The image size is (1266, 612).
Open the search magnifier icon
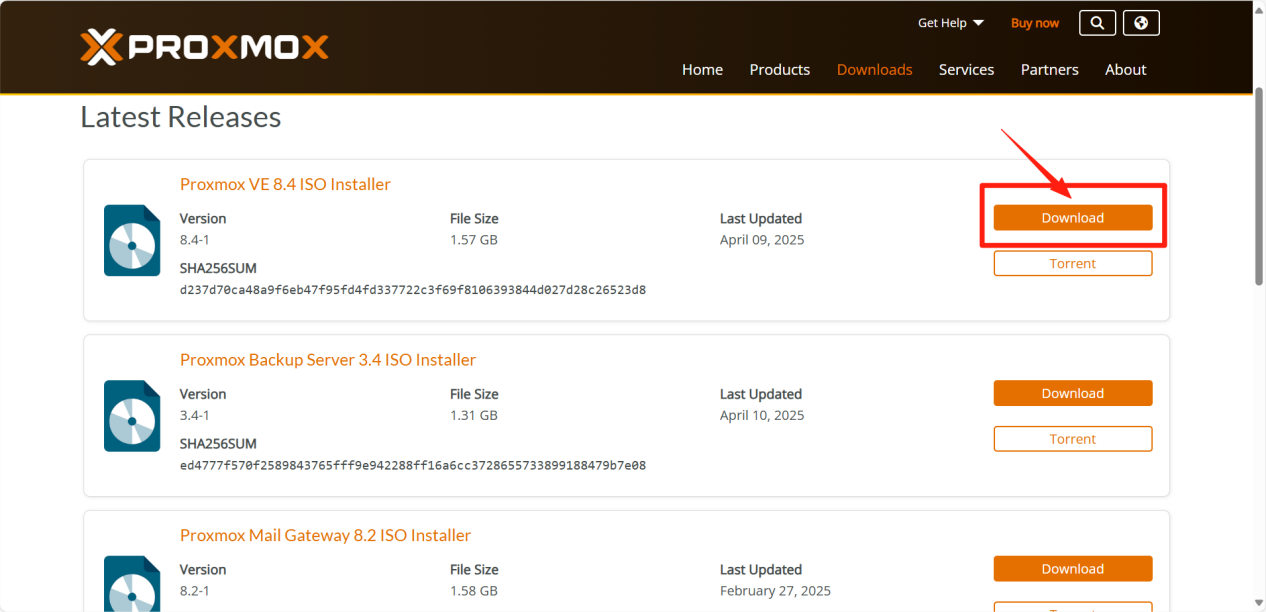(x=1097, y=23)
